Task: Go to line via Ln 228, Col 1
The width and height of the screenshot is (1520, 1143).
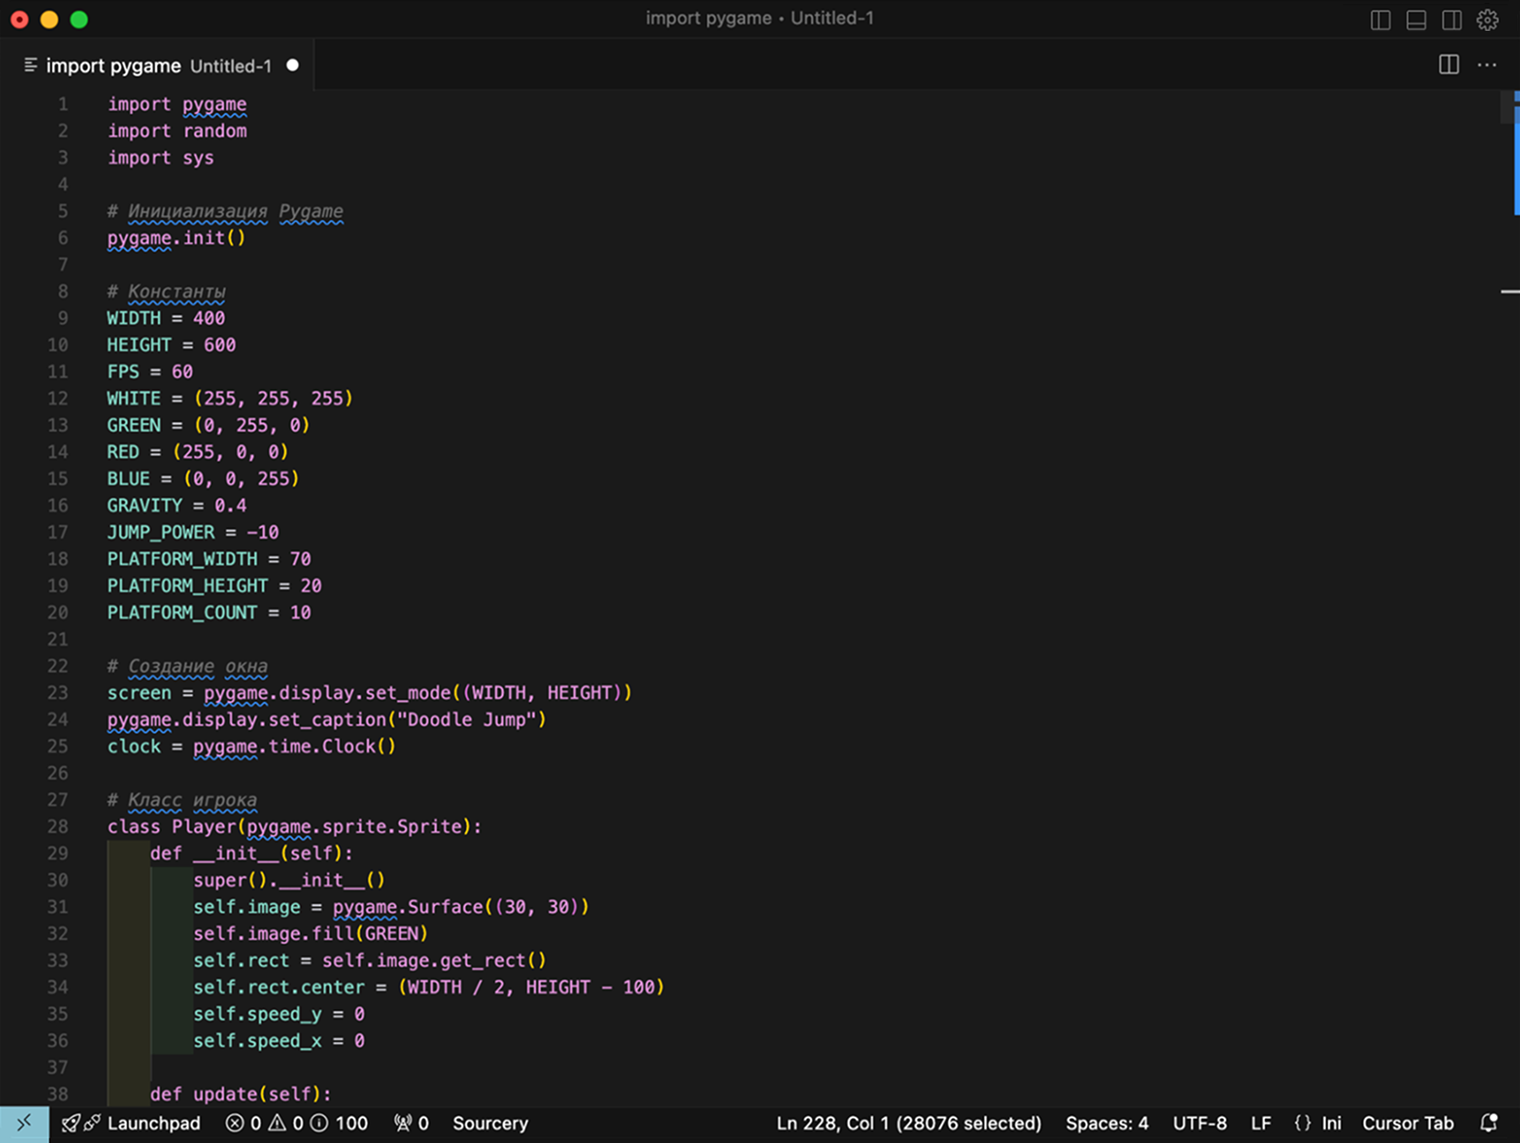Action: click(908, 1123)
